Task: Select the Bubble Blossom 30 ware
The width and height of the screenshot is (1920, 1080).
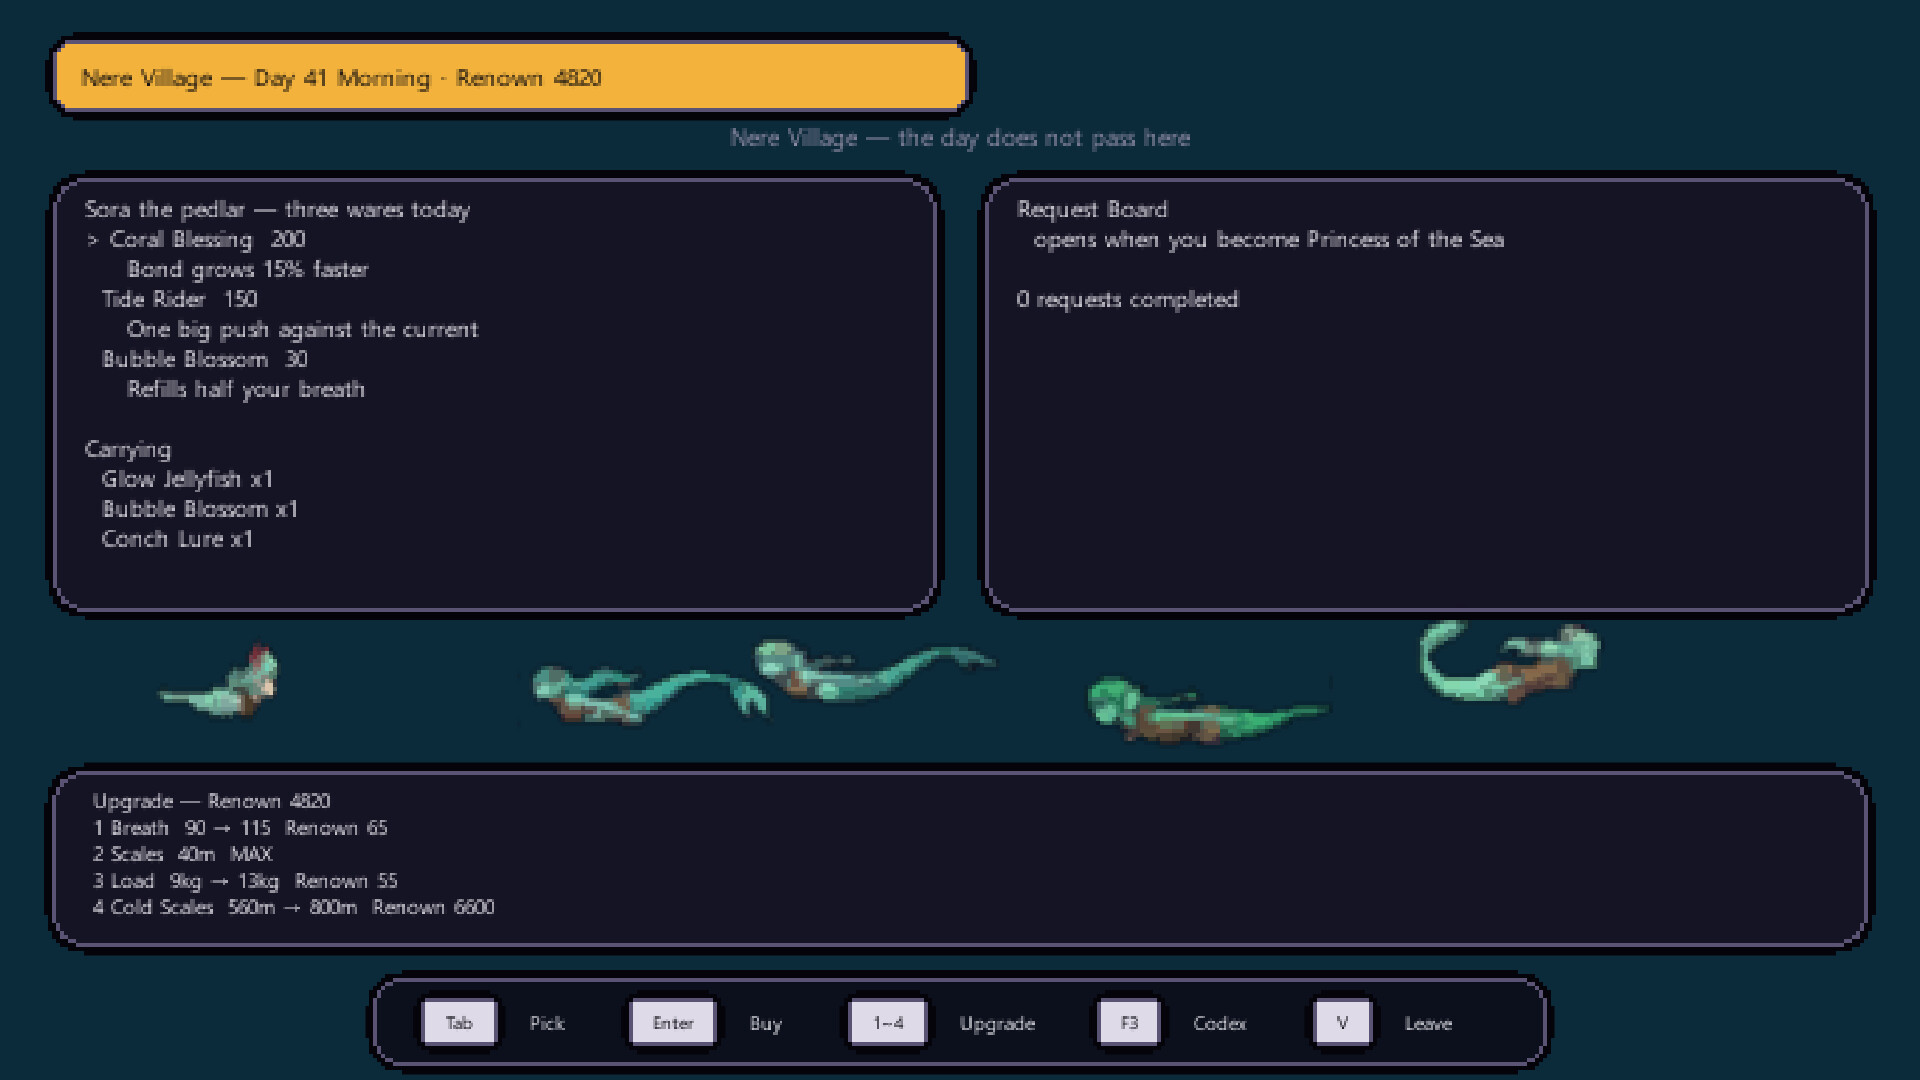Action: click(204, 359)
